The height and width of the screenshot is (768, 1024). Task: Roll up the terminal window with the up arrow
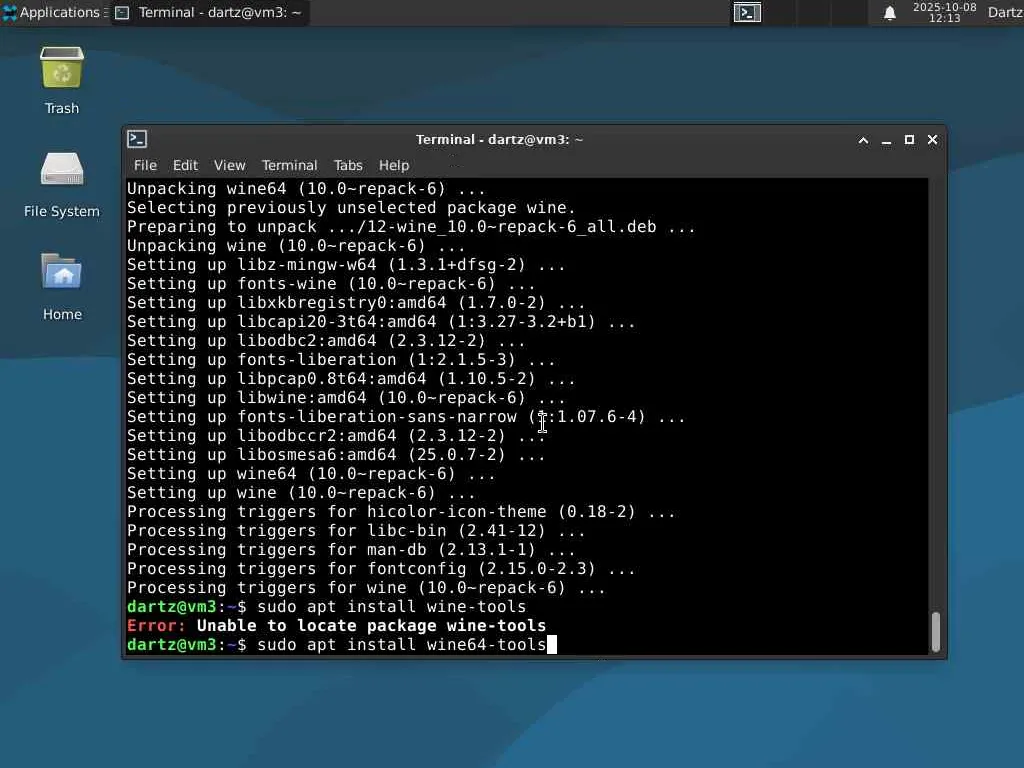point(863,140)
